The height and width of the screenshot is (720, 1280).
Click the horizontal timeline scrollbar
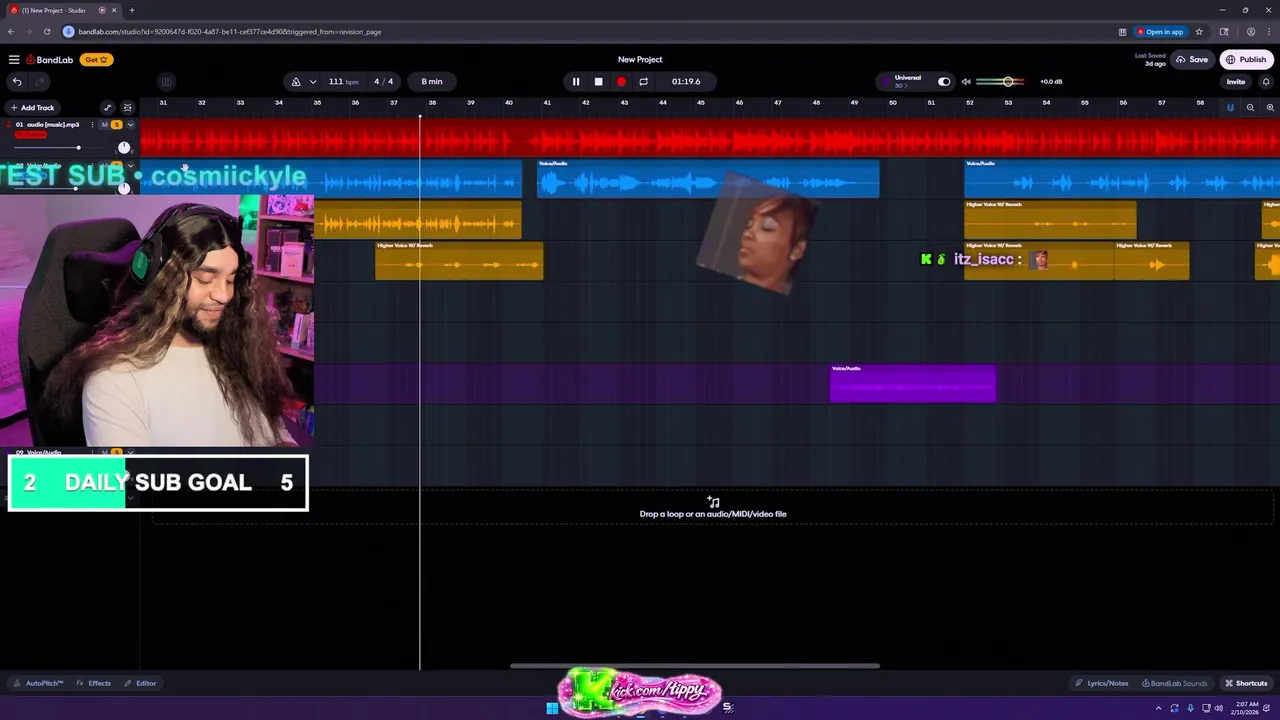point(695,666)
